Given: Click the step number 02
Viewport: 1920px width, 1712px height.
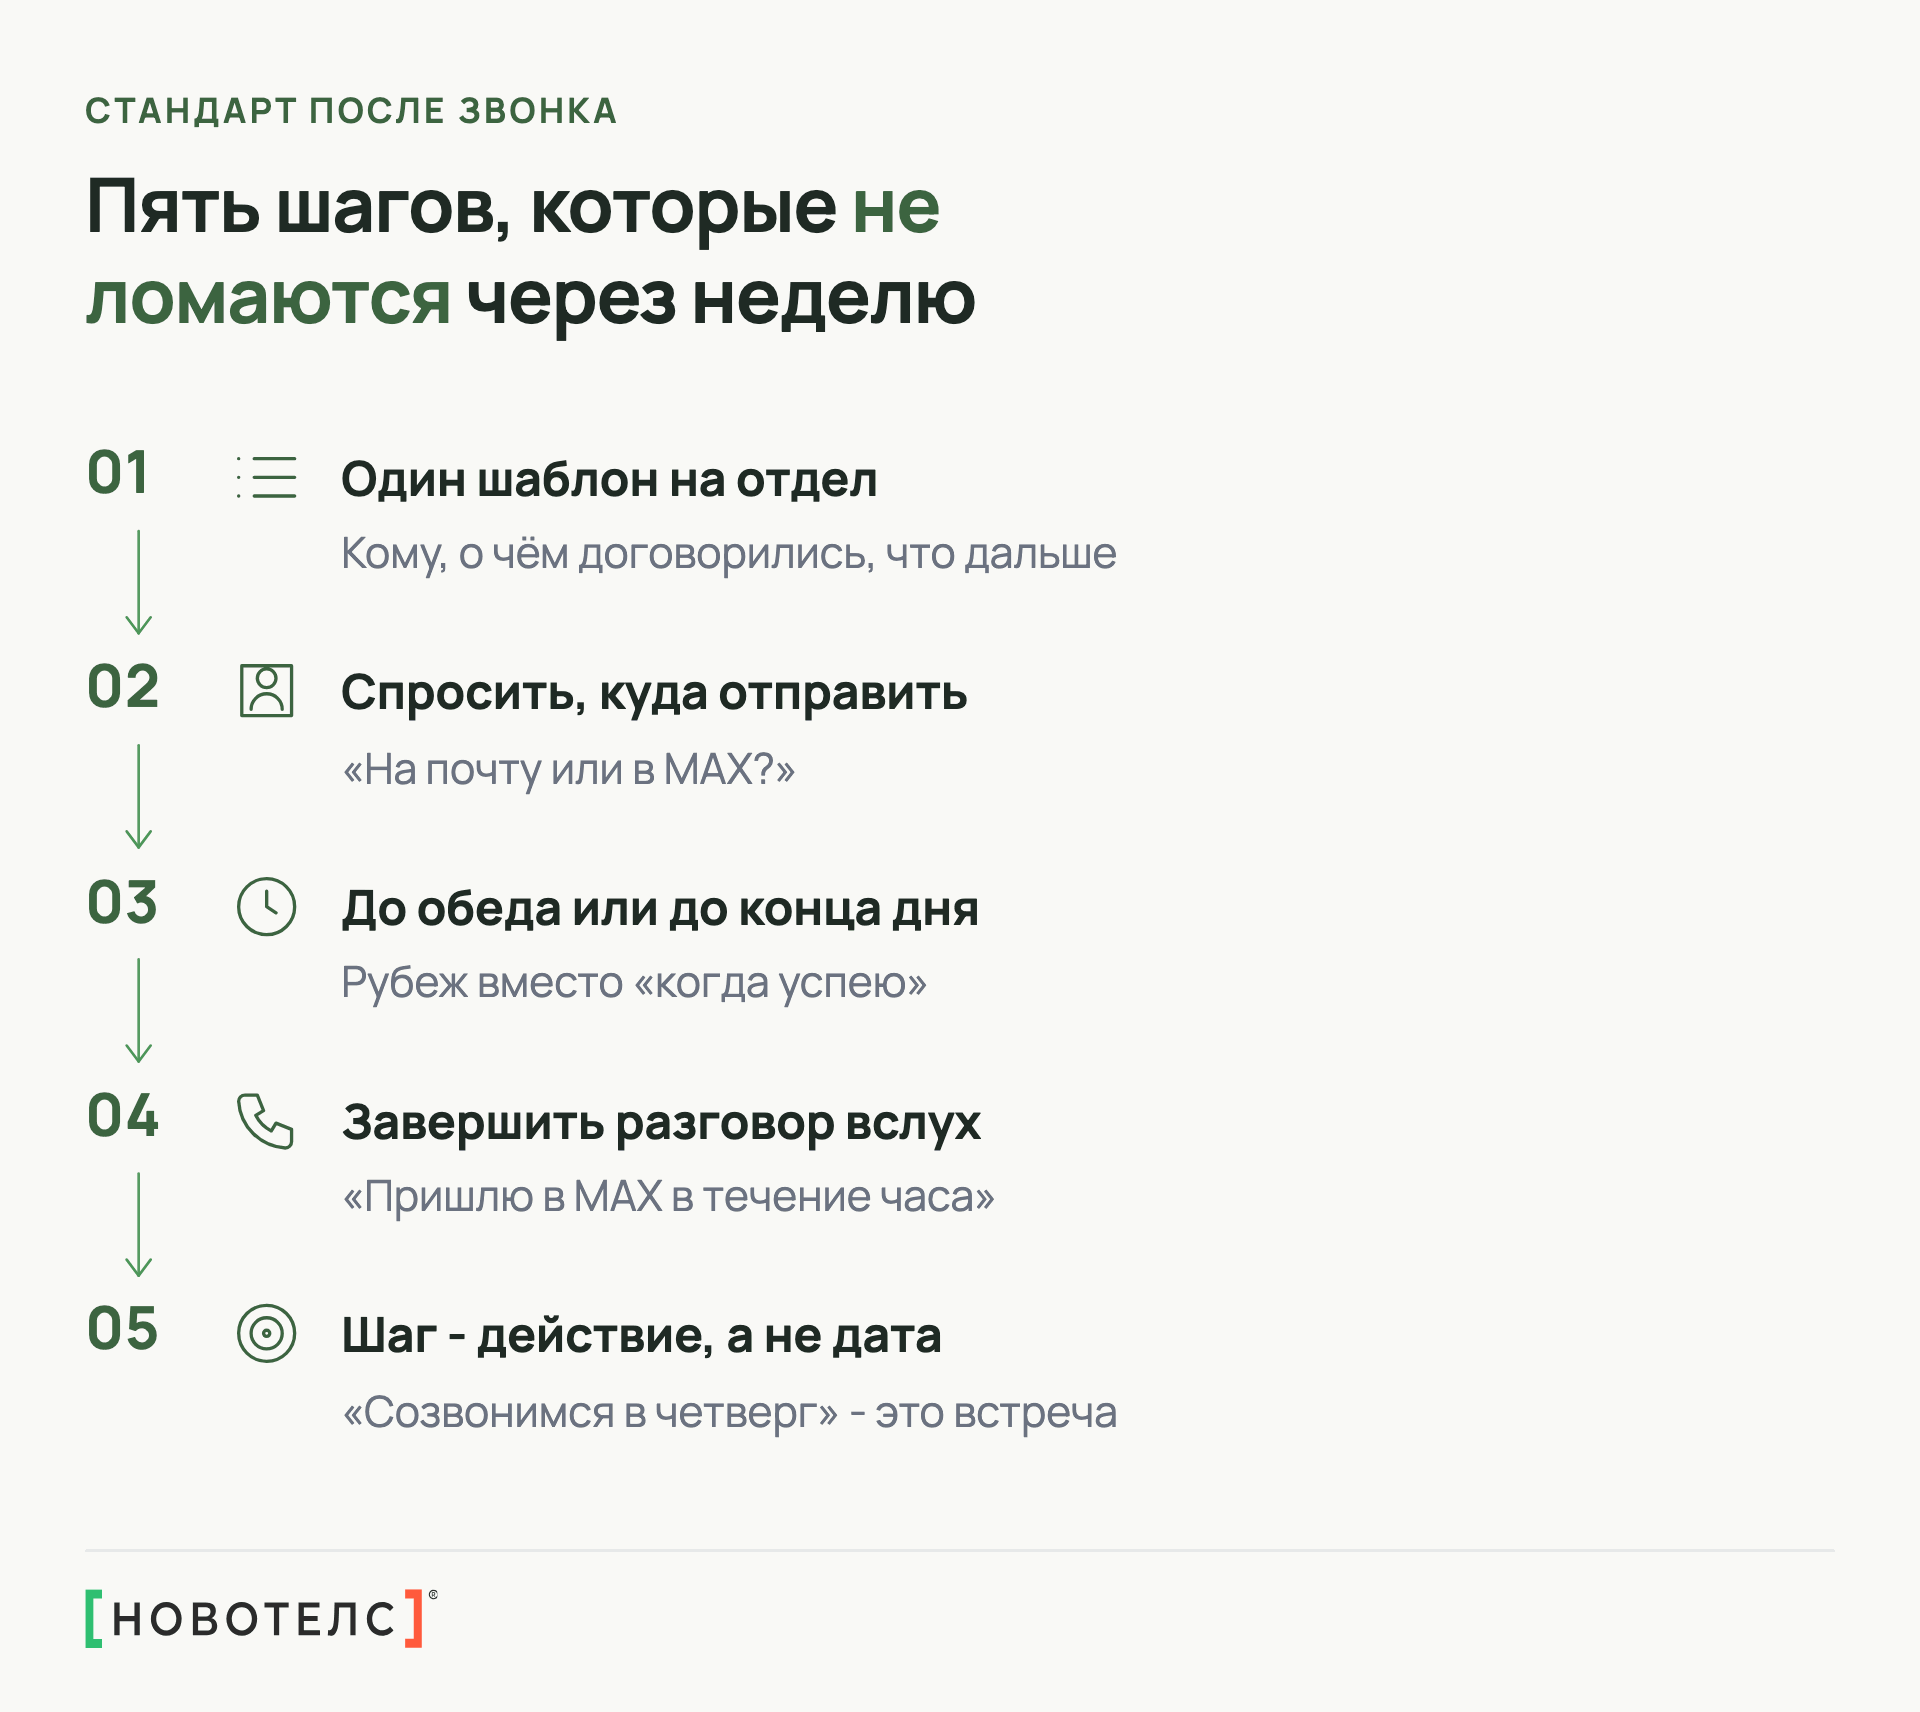Looking at the screenshot, I should [123, 687].
